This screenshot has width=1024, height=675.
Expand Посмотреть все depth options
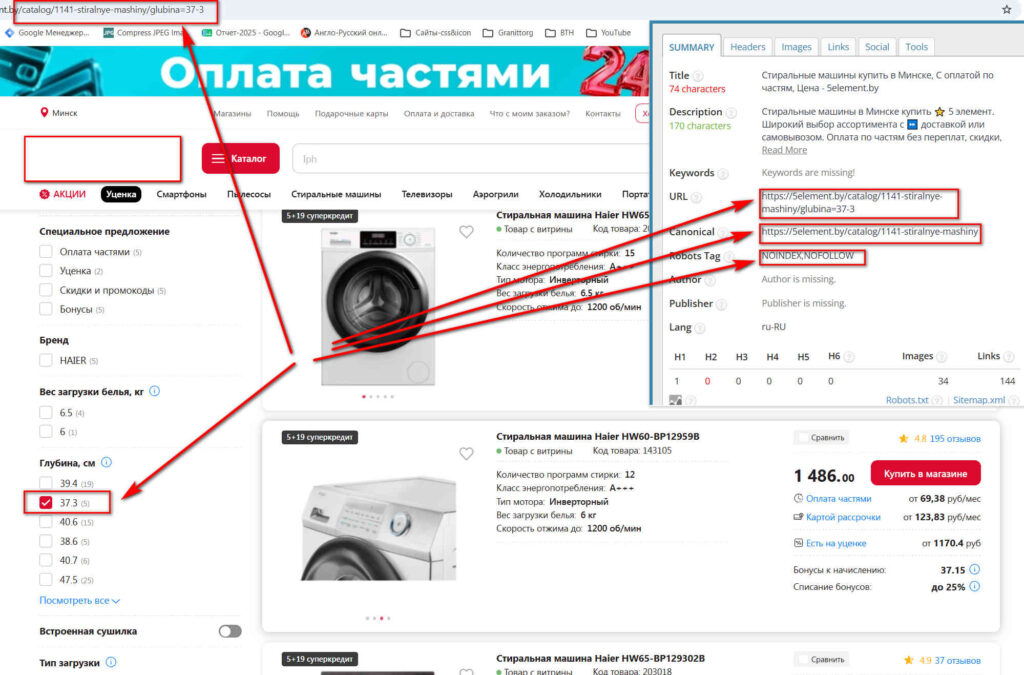[x=79, y=600]
